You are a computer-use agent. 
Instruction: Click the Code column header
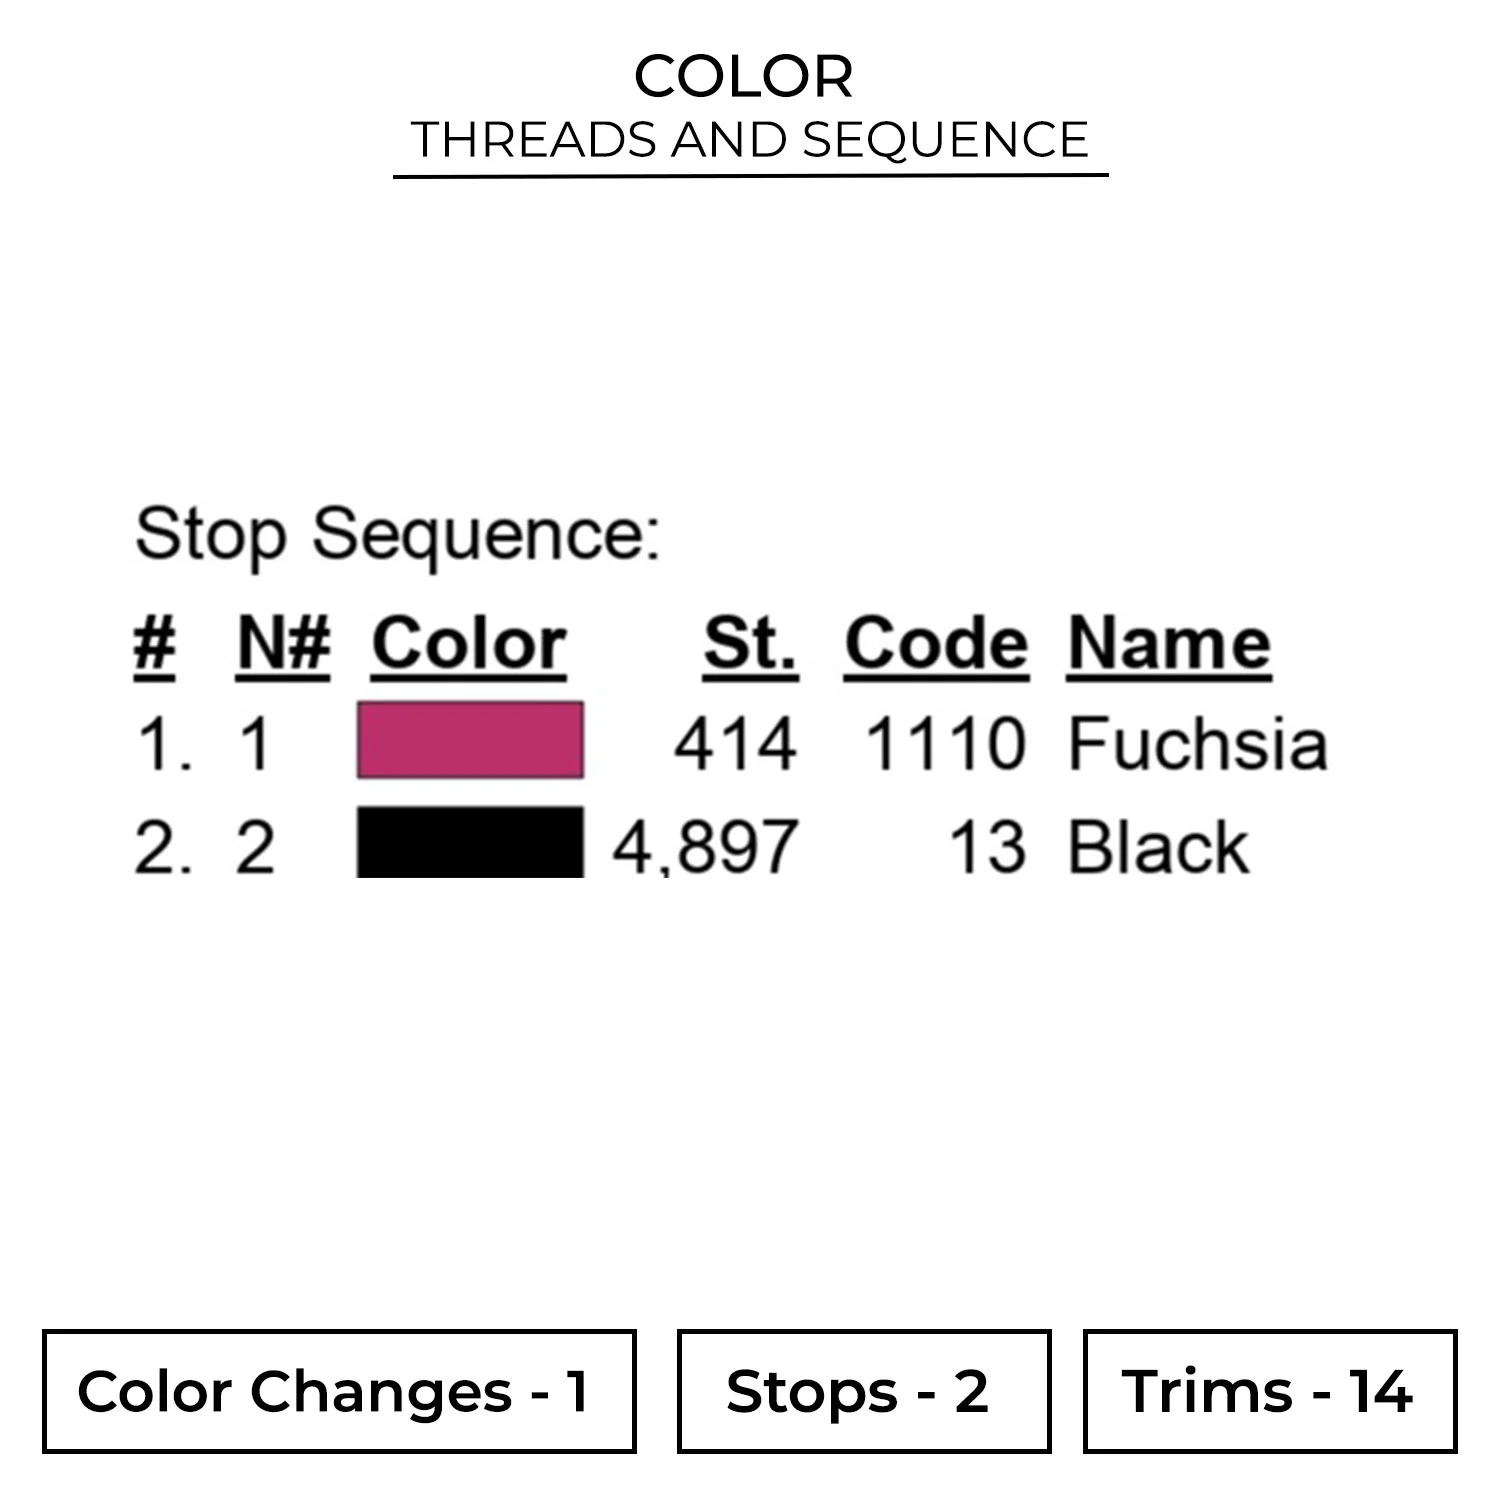coord(936,644)
